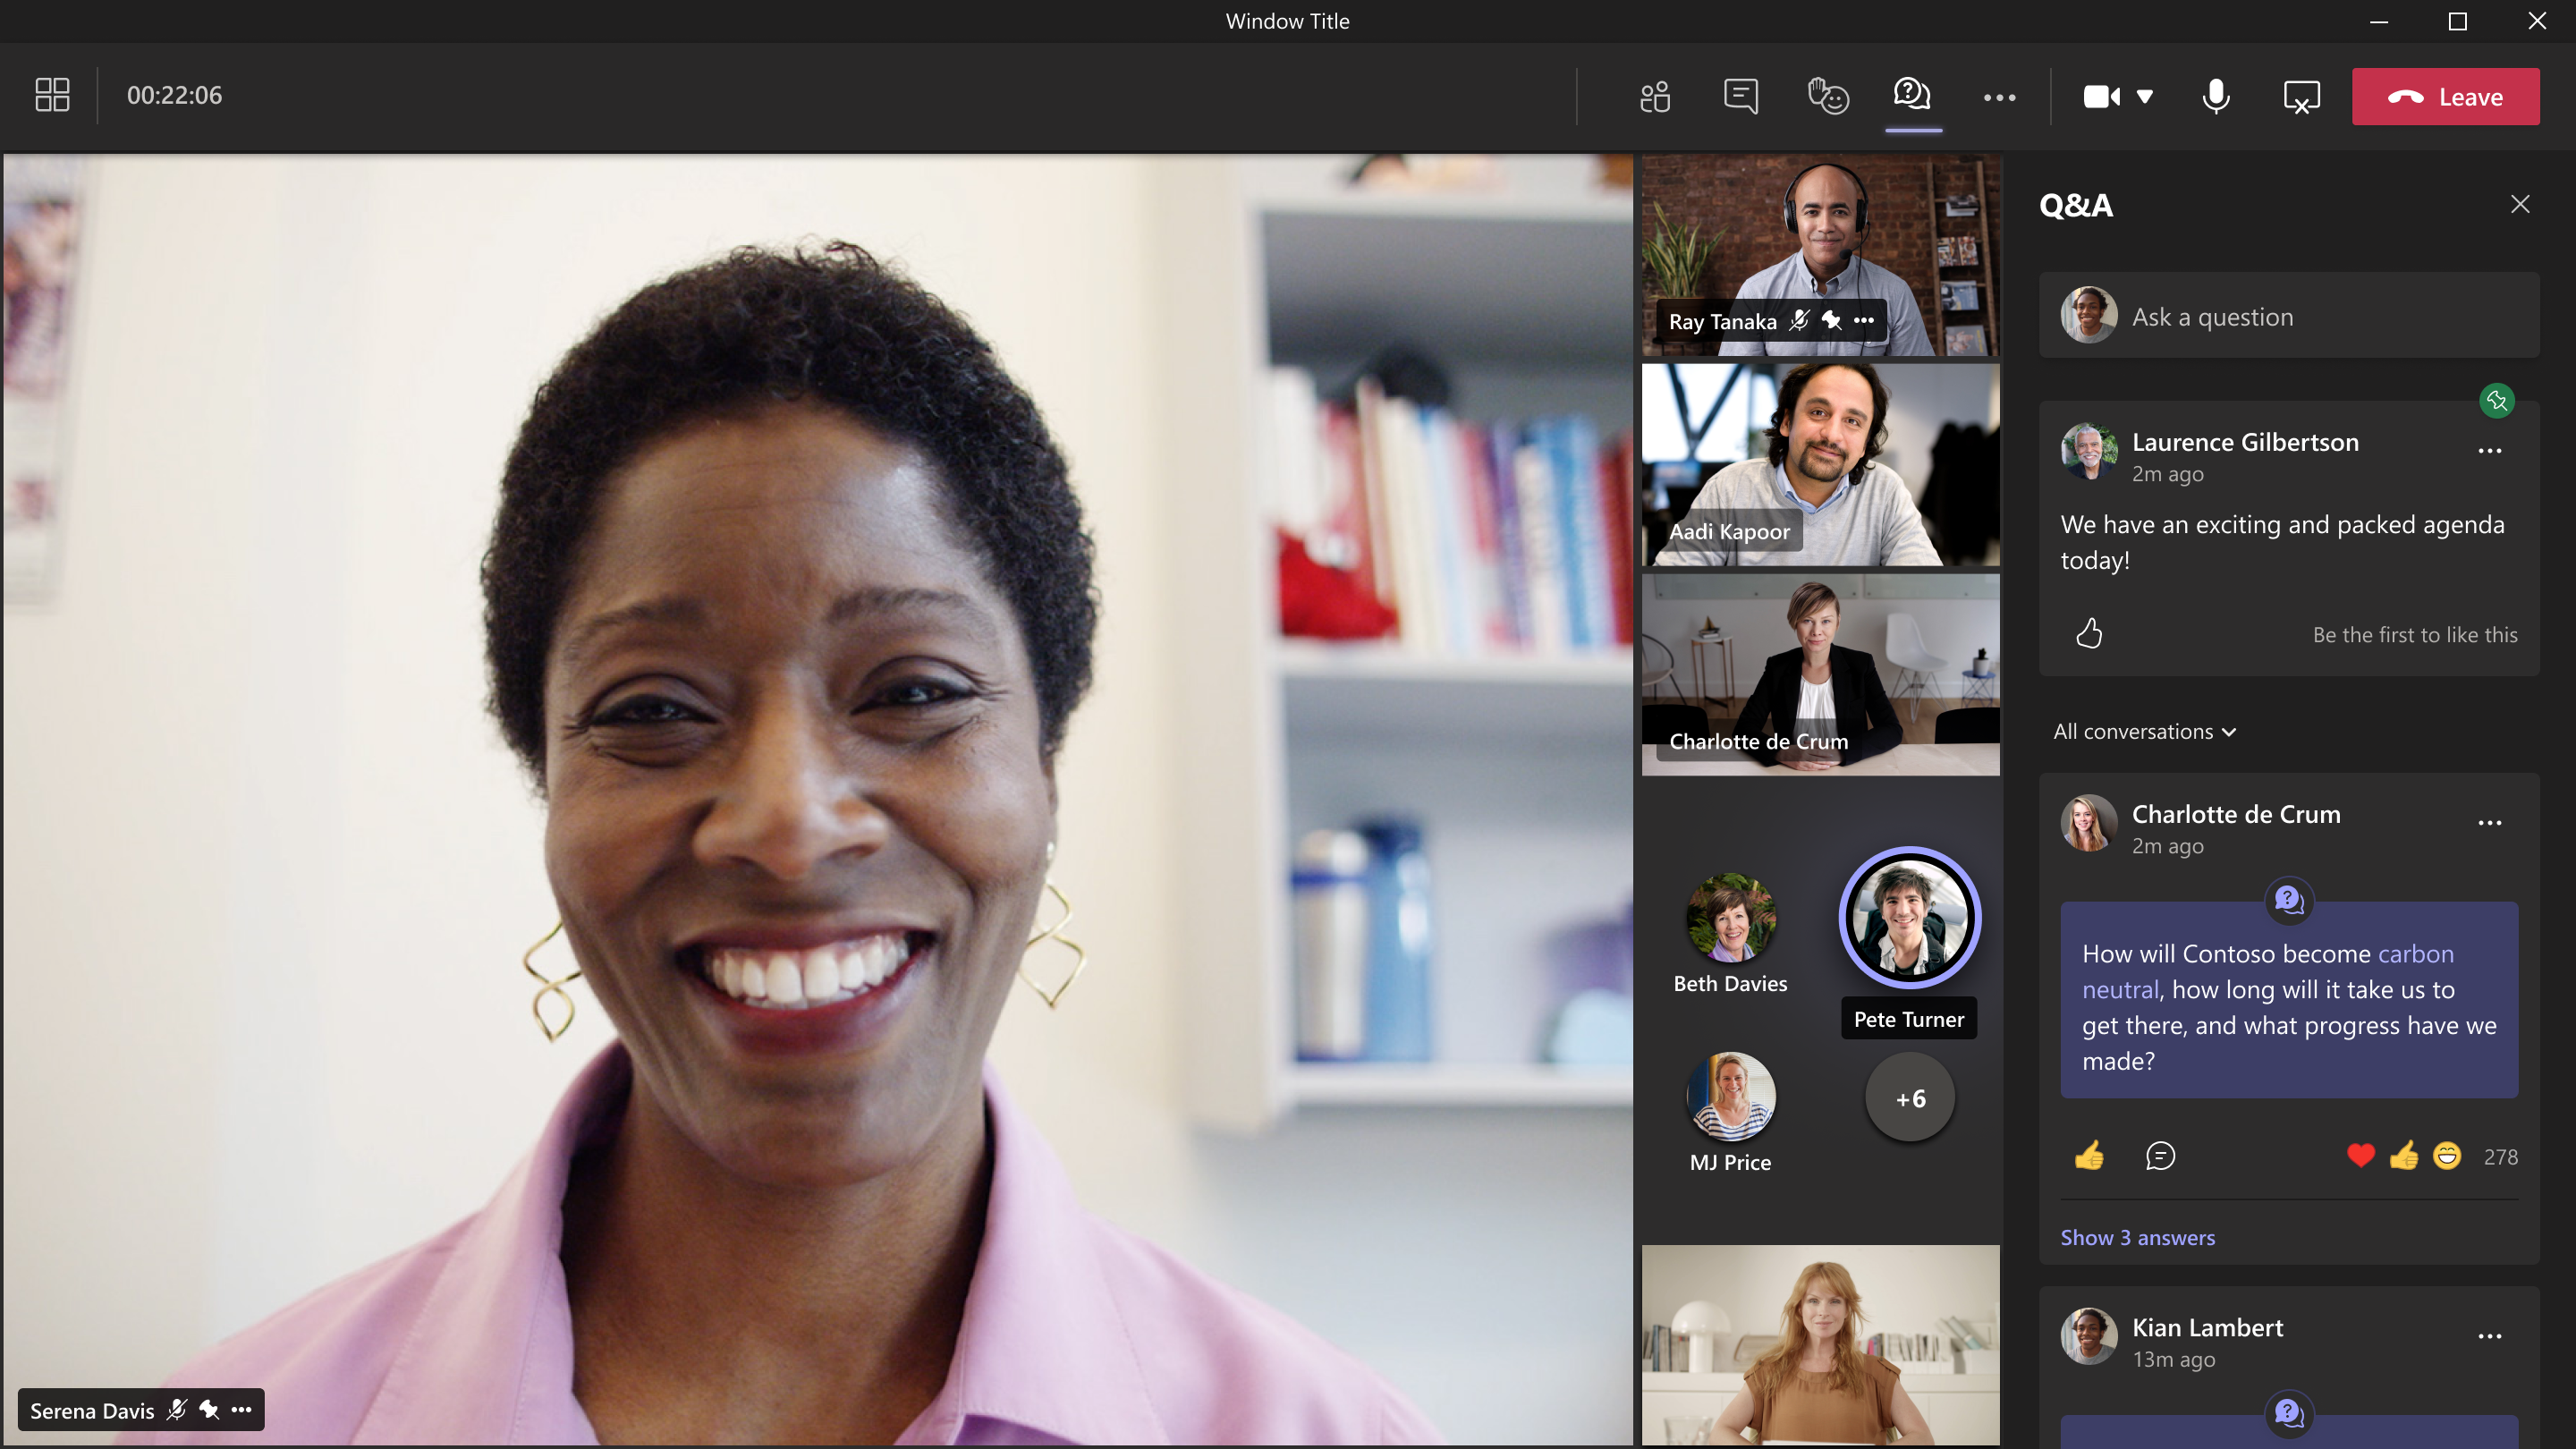The image size is (2576, 1449).
Task: Open the participants people icon
Action: coord(1655,97)
